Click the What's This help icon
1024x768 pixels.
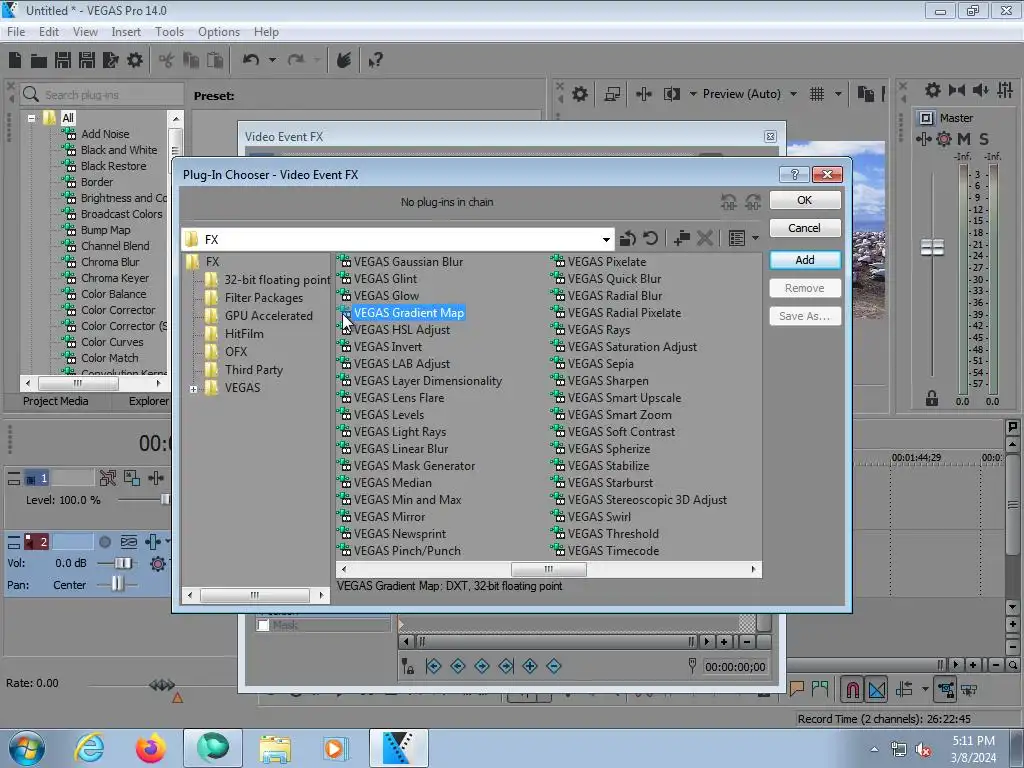(x=375, y=60)
